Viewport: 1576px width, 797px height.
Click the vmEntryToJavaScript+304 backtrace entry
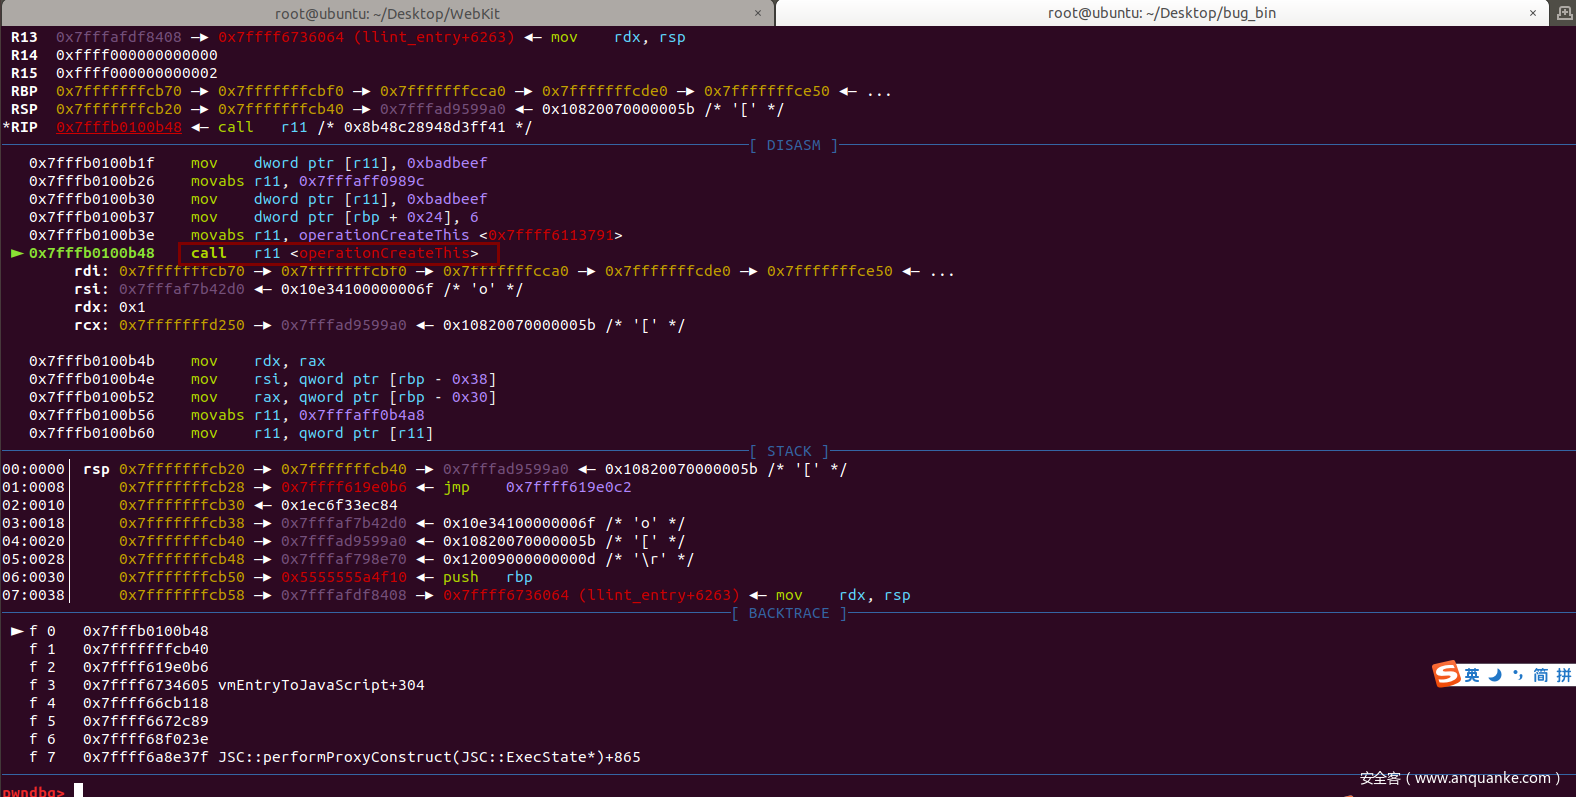321,685
